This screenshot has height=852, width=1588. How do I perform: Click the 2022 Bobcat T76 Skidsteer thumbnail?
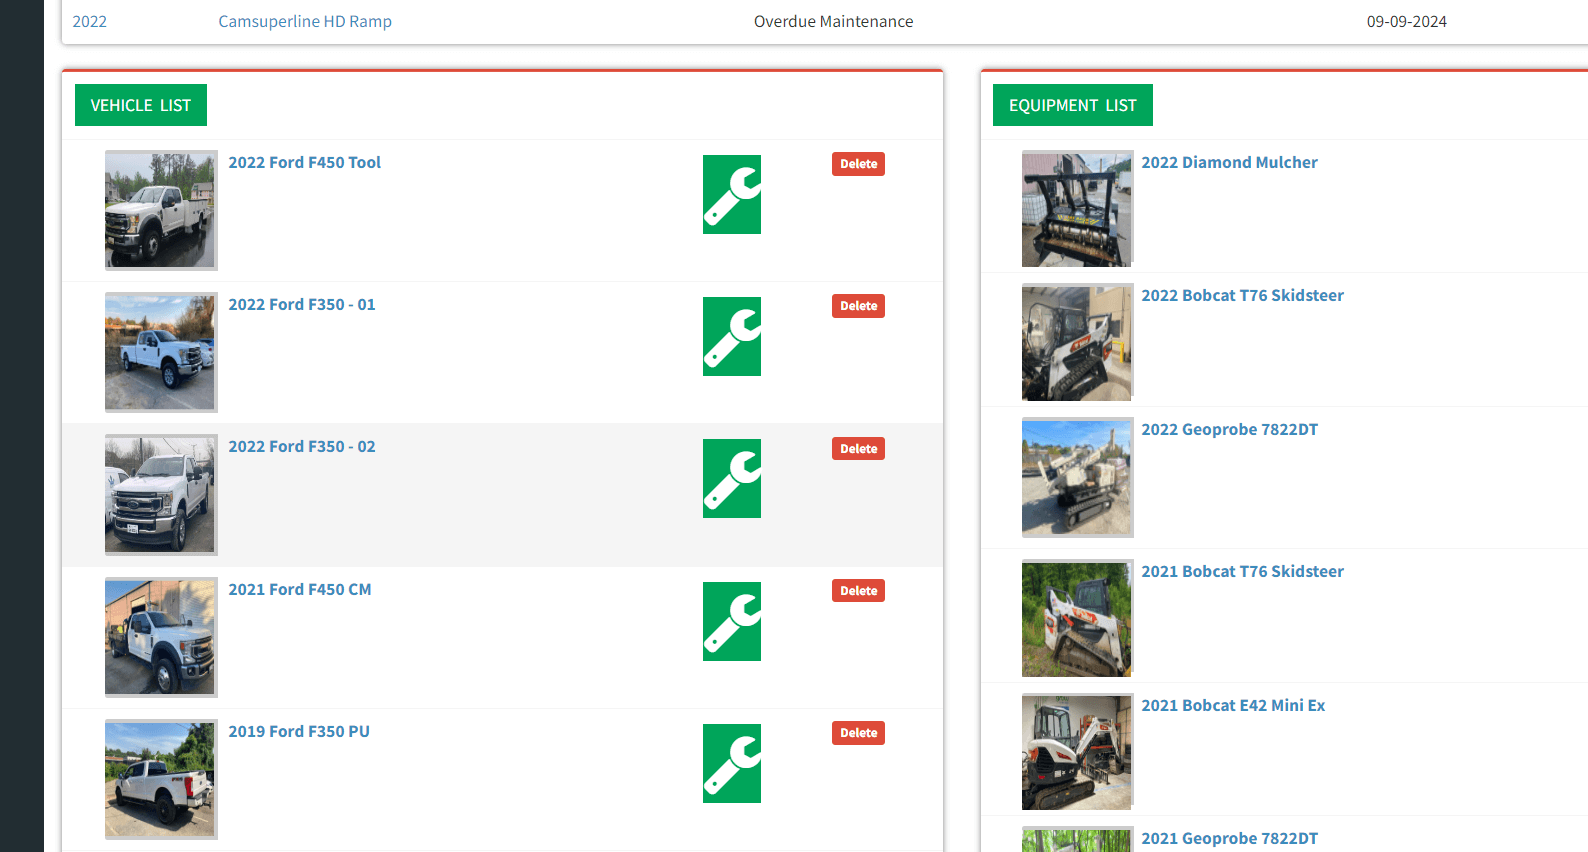click(1077, 343)
